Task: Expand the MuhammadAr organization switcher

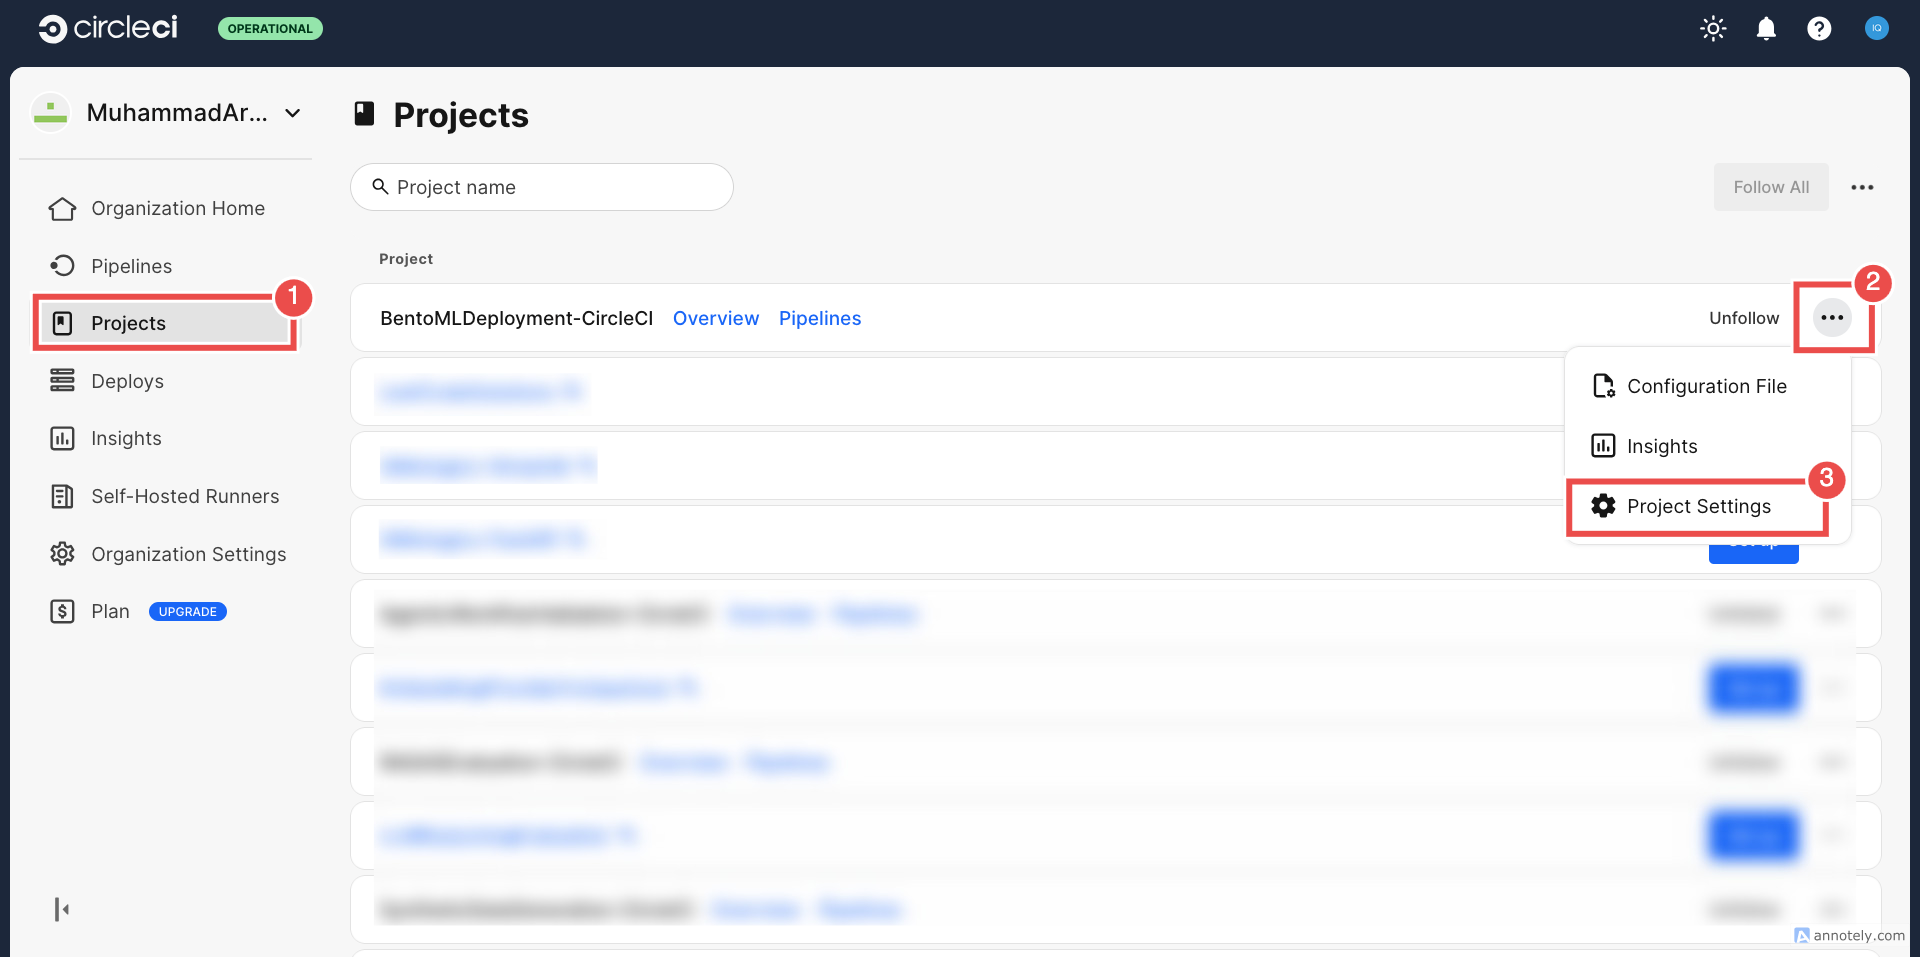Action: 291,113
